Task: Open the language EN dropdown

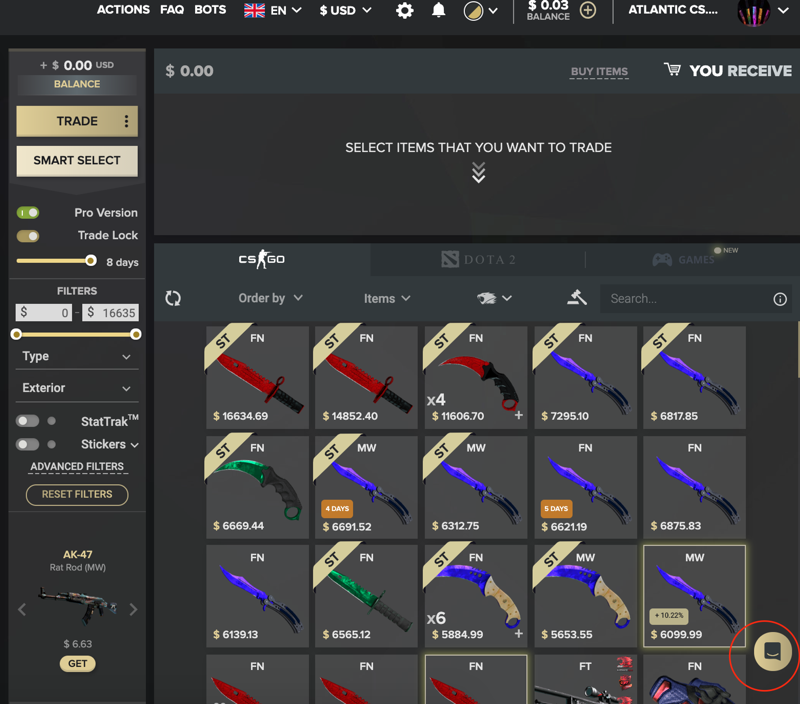Action: 273,10
